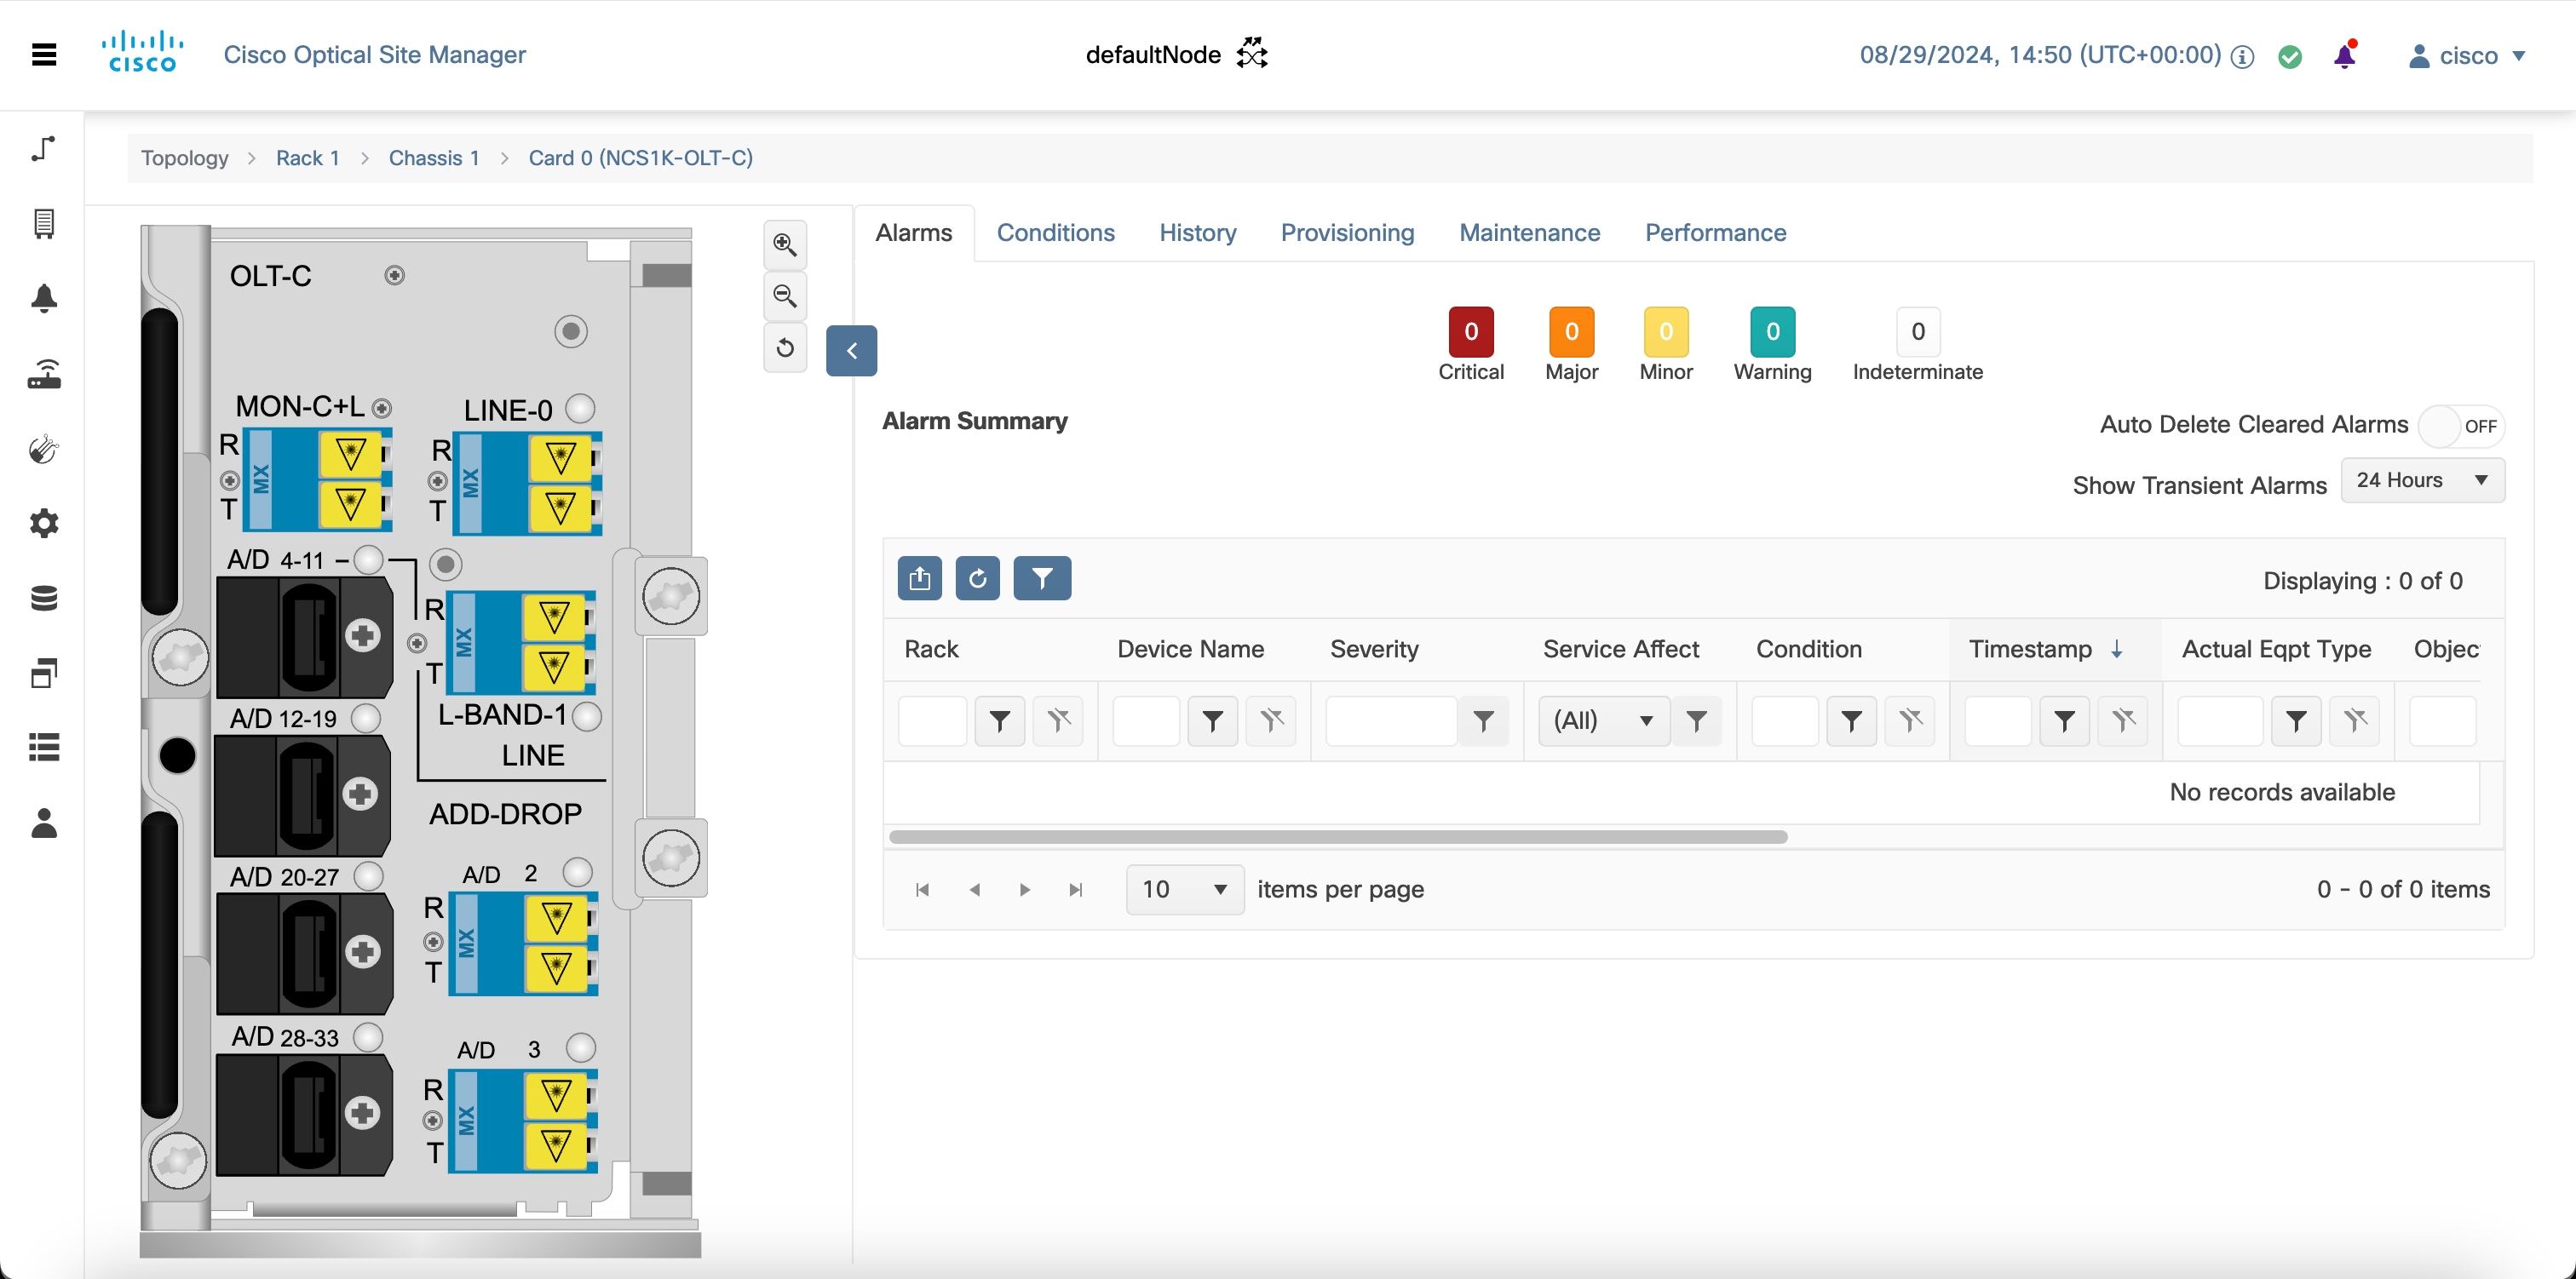Viewport: 2576px width, 1279px height.
Task: Open Timestamp filter operator
Action: [2065, 721]
